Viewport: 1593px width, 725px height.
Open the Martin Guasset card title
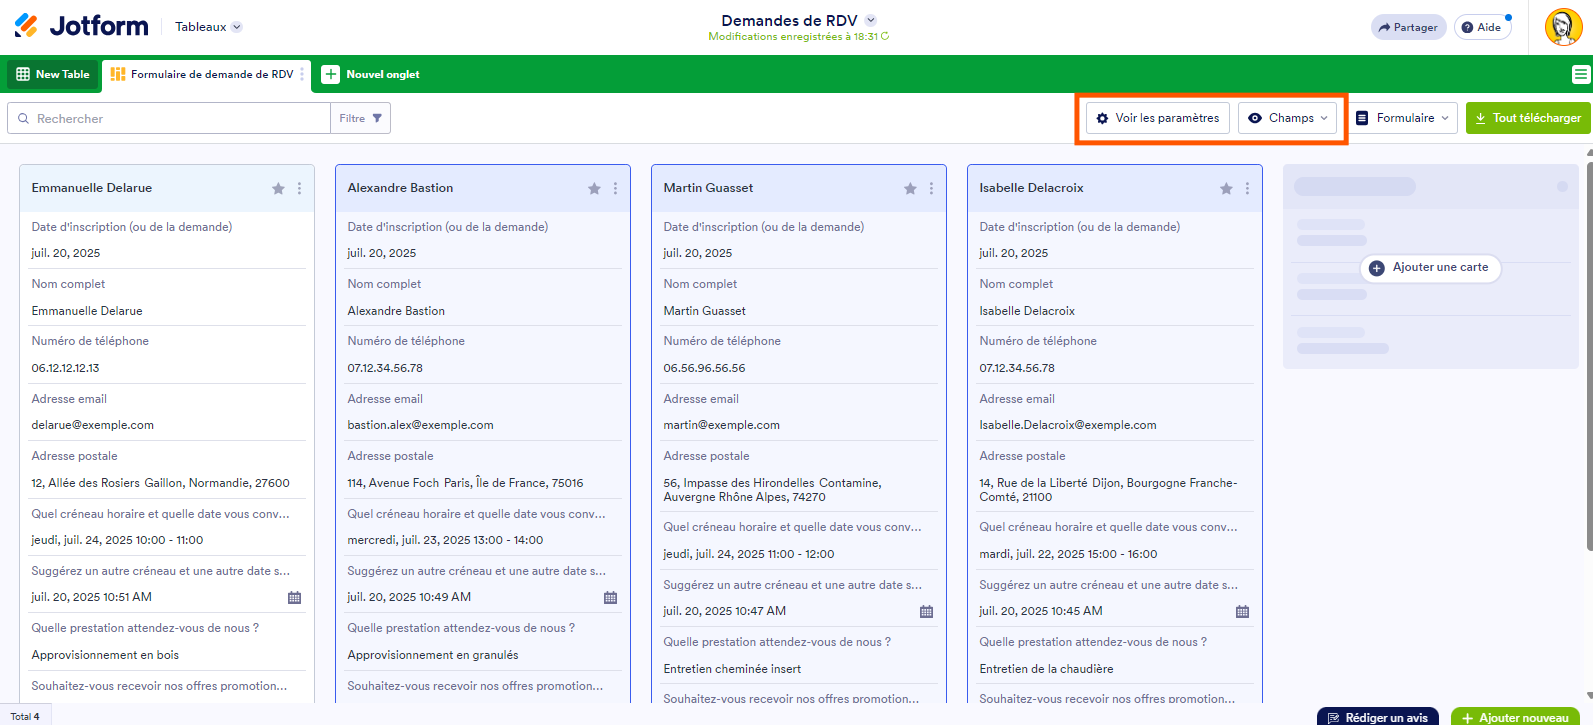(x=708, y=188)
